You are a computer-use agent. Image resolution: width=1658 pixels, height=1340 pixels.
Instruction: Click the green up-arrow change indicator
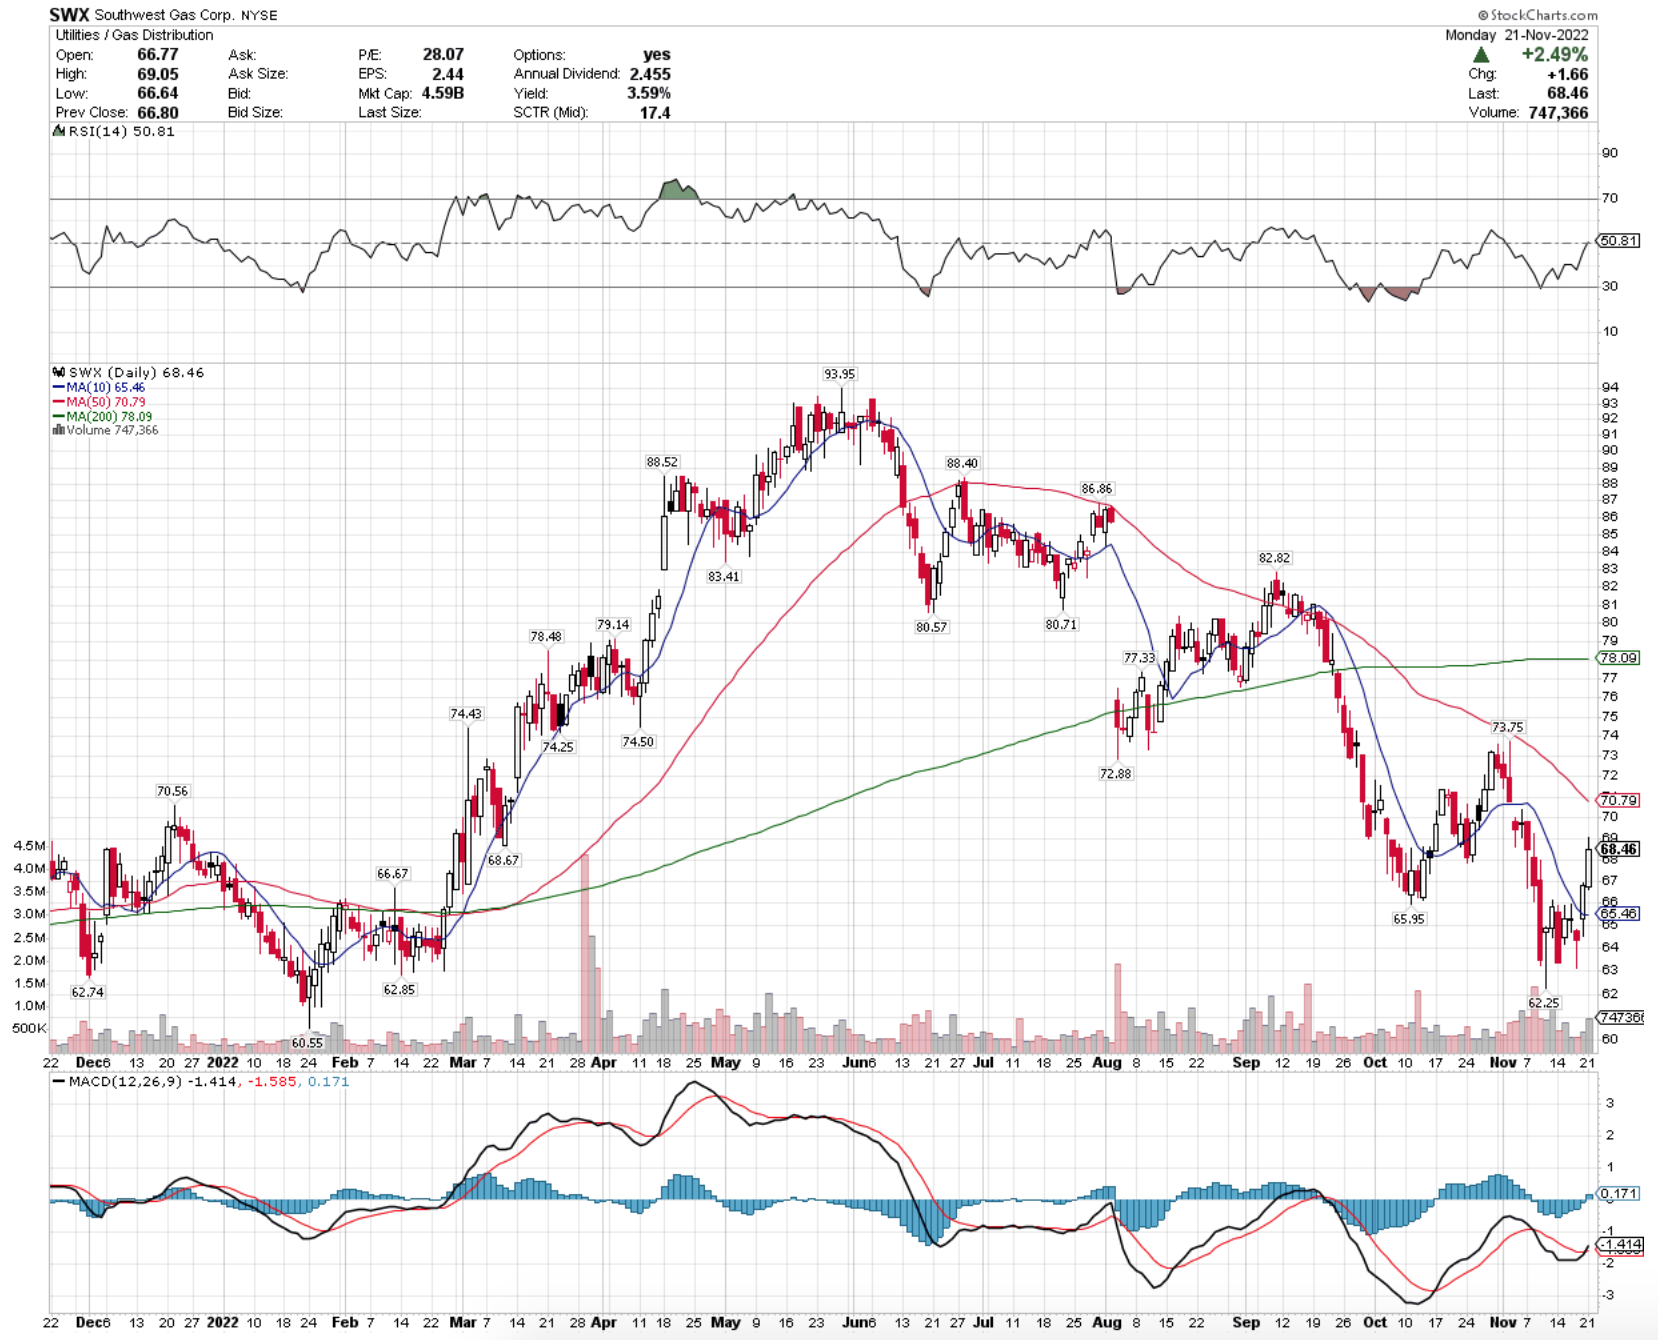coord(1481,55)
